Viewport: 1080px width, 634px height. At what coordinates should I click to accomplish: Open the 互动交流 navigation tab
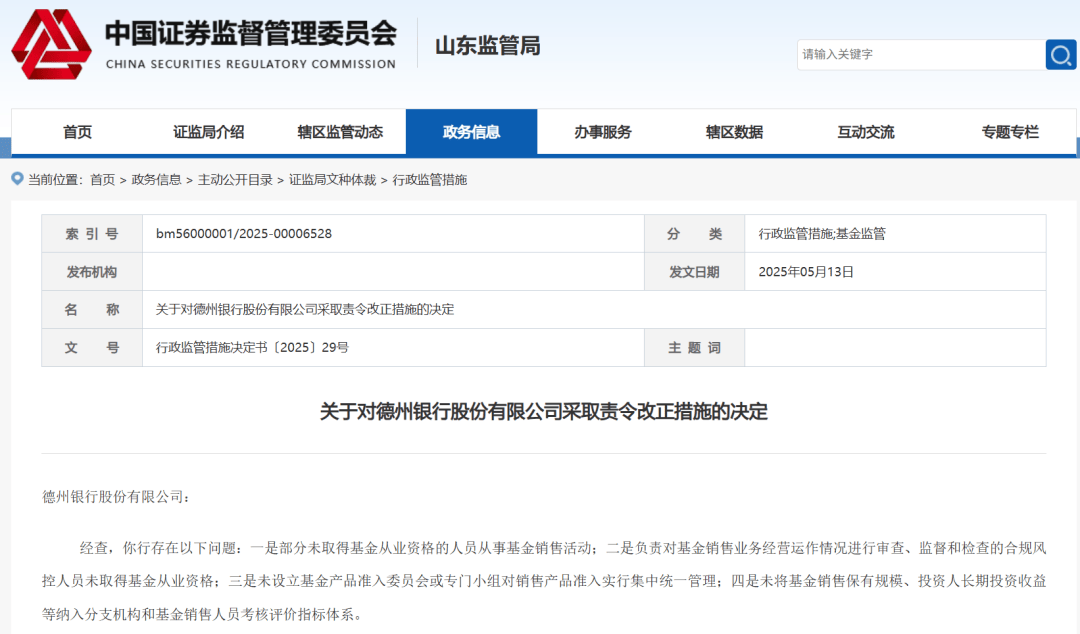[866, 132]
